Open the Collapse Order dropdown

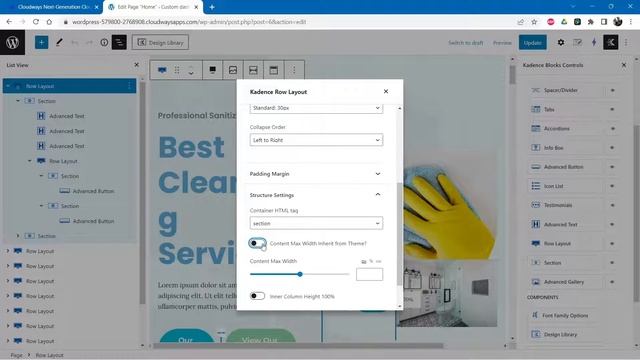coord(316,140)
